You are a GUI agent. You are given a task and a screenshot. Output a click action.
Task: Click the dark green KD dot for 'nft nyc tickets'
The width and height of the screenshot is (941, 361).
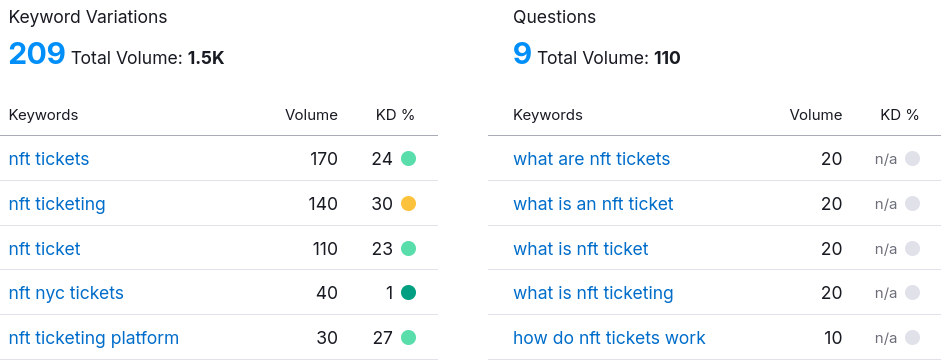(408, 293)
